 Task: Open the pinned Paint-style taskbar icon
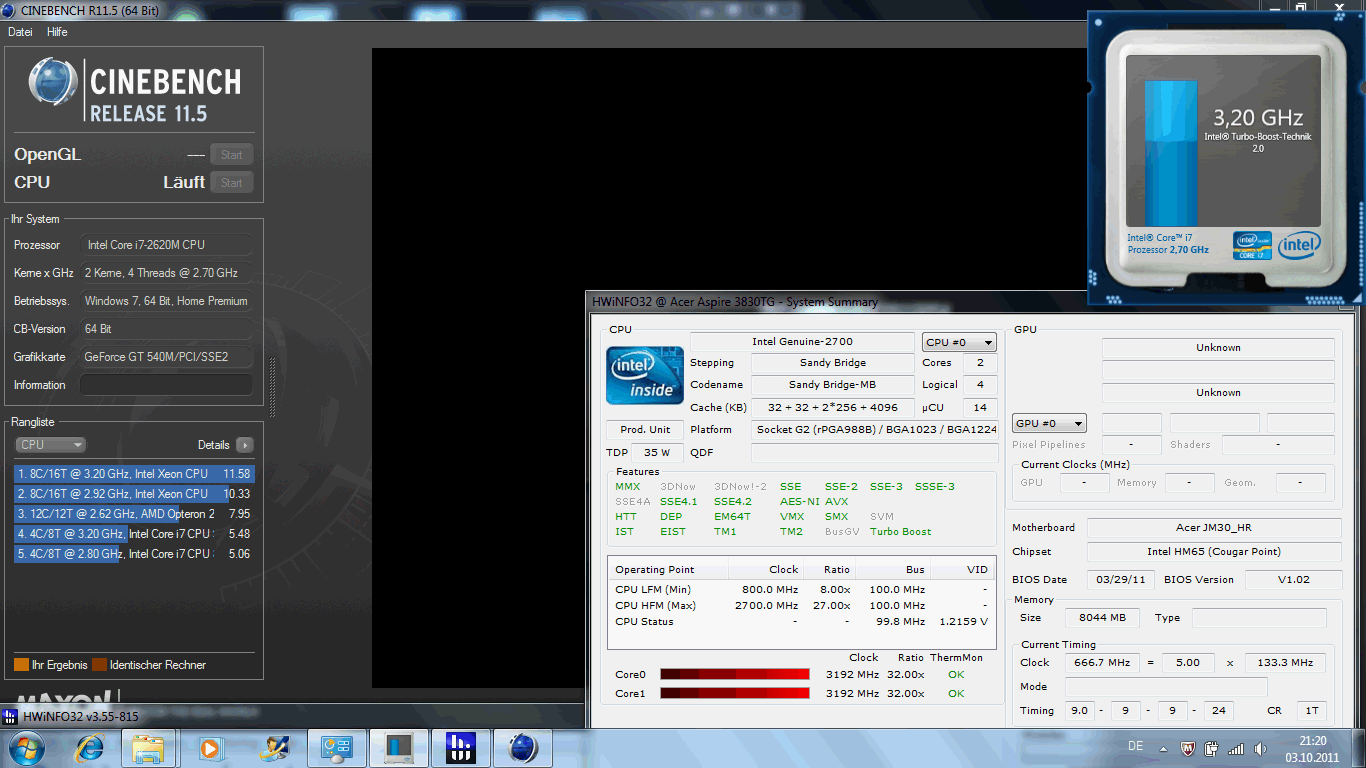tap(273, 747)
